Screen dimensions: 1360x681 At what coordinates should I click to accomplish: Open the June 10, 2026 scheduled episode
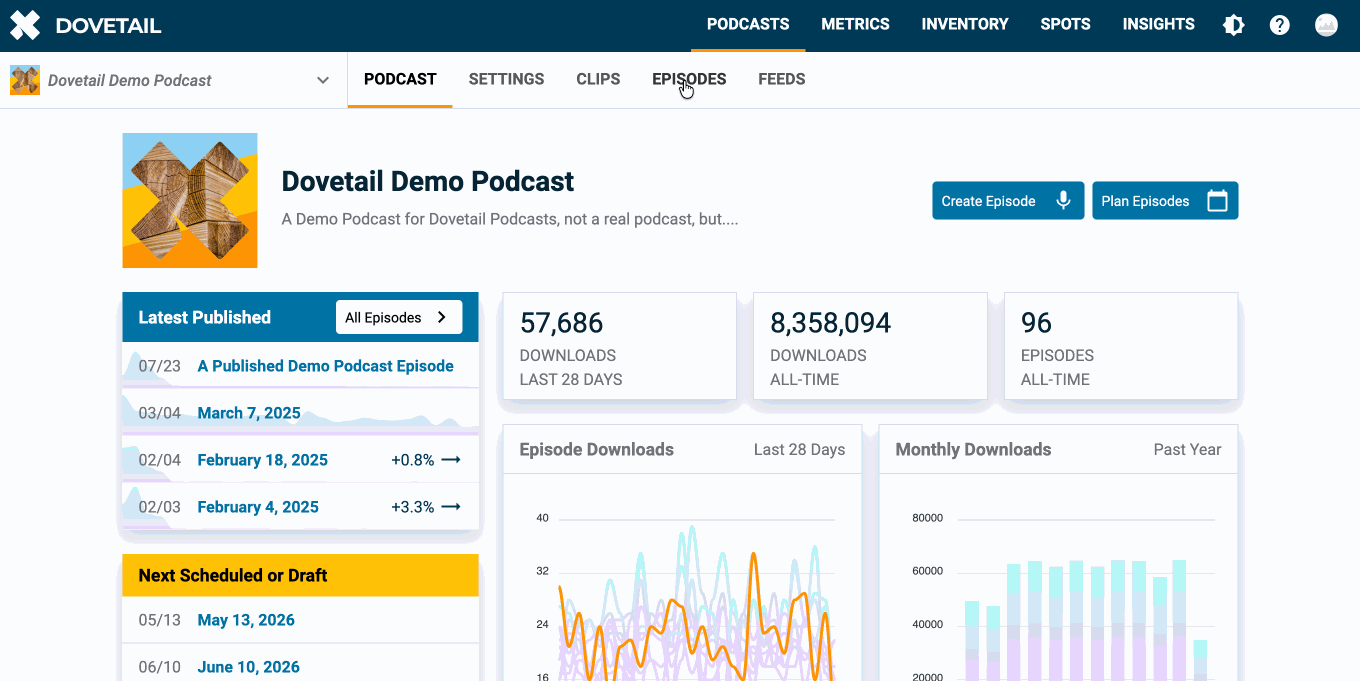[x=248, y=667]
